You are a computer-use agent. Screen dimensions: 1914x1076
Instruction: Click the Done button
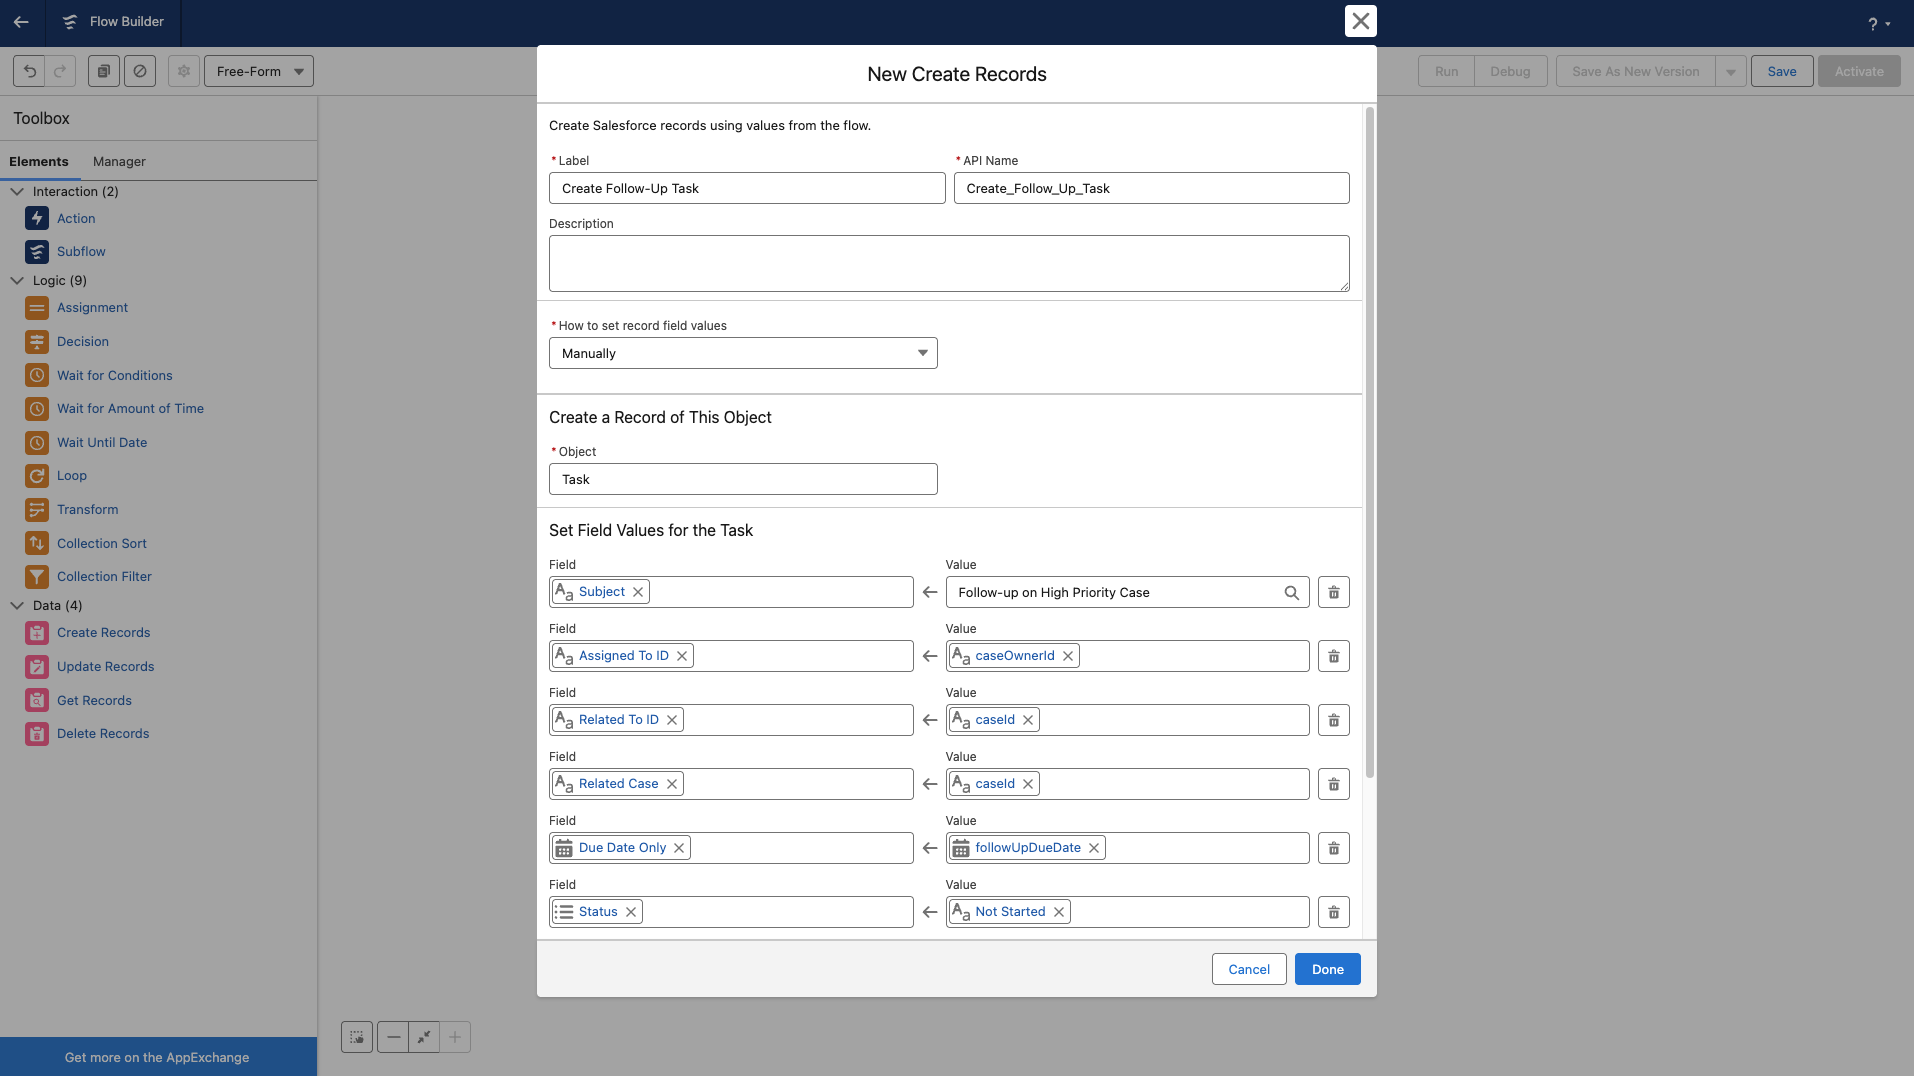click(1327, 969)
